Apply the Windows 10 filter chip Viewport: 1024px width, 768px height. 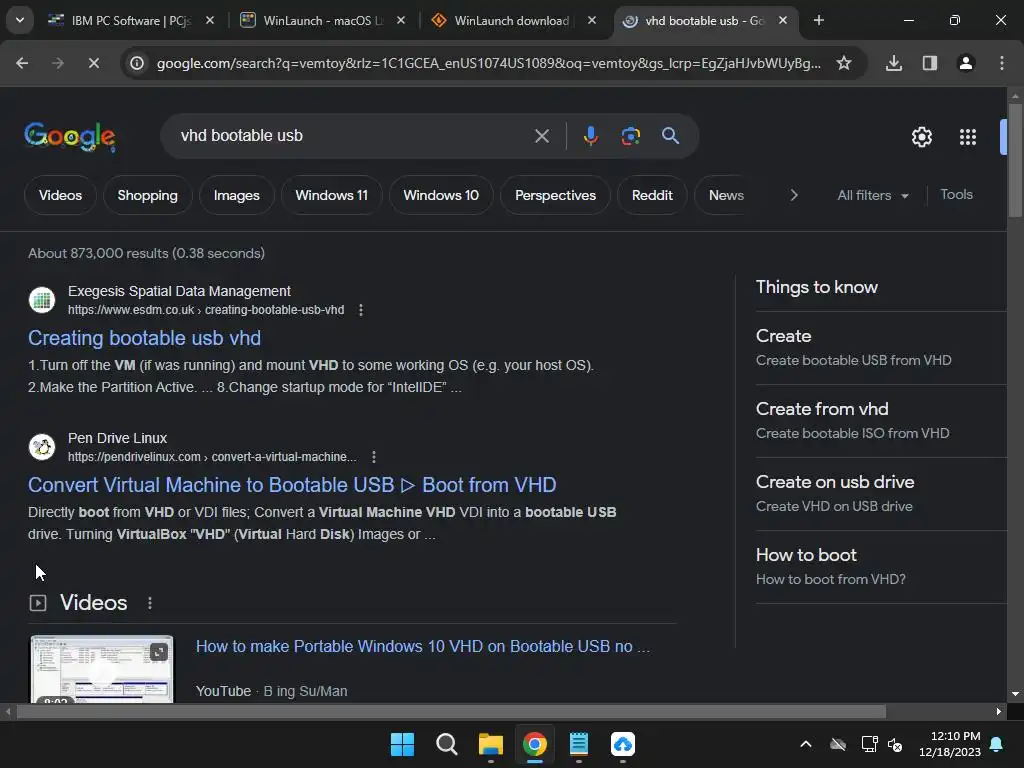pyautogui.click(x=441, y=195)
